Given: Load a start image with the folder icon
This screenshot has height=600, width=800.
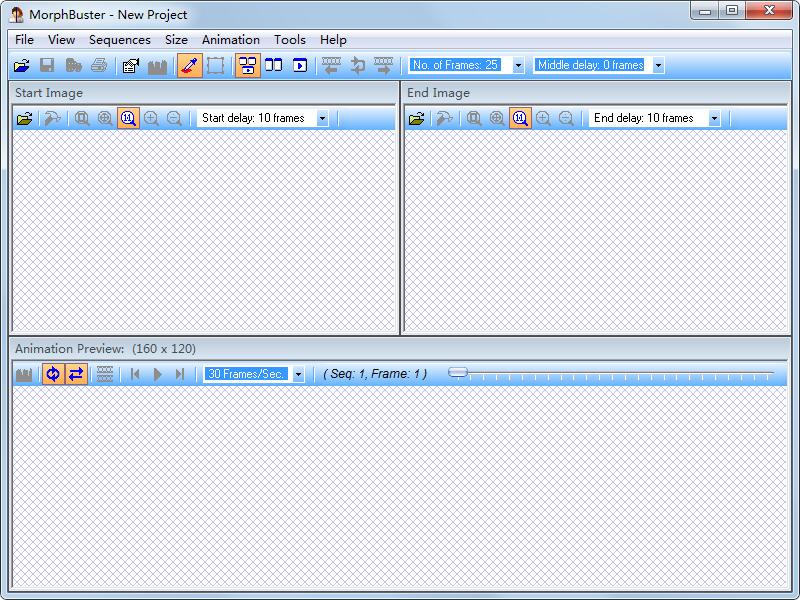Looking at the screenshot, I should coord(24,118).
